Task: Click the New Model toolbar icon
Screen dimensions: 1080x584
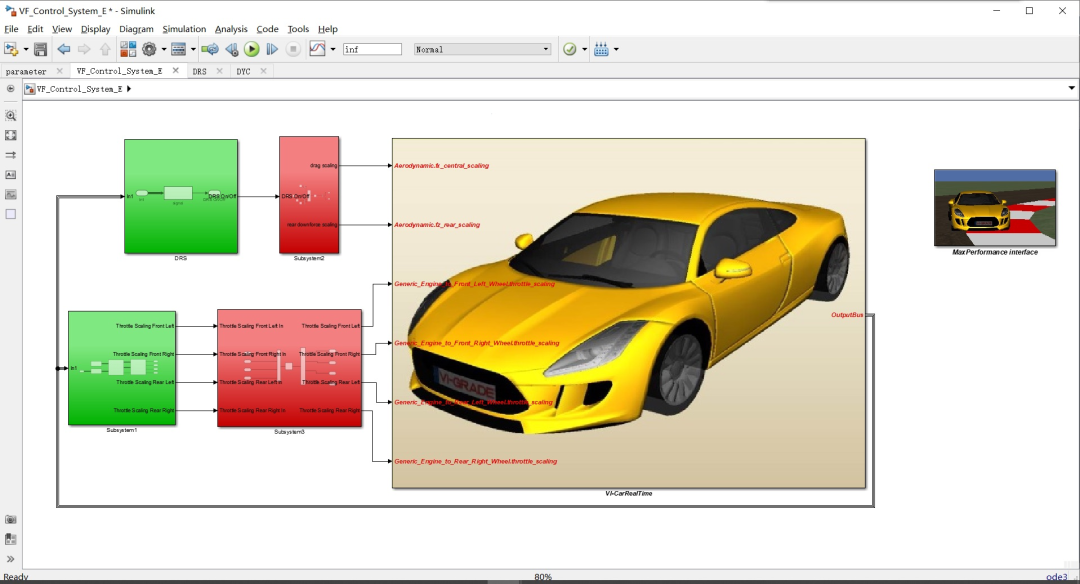Action: [x=10, y=49]
